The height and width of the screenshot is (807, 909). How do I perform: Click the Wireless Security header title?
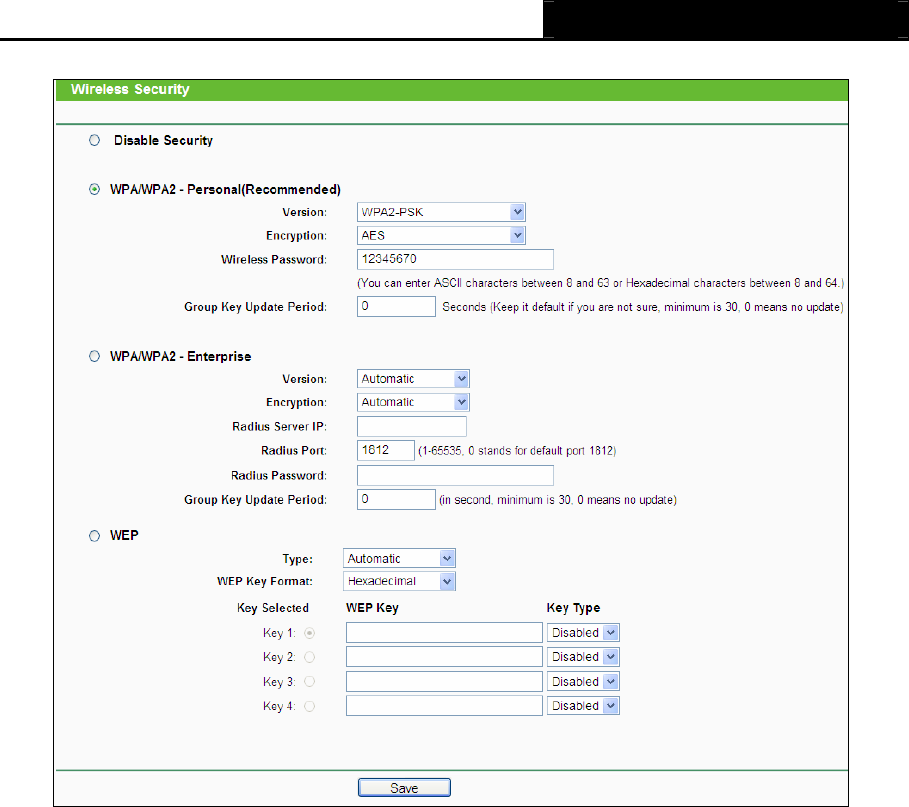pos(130,89)
